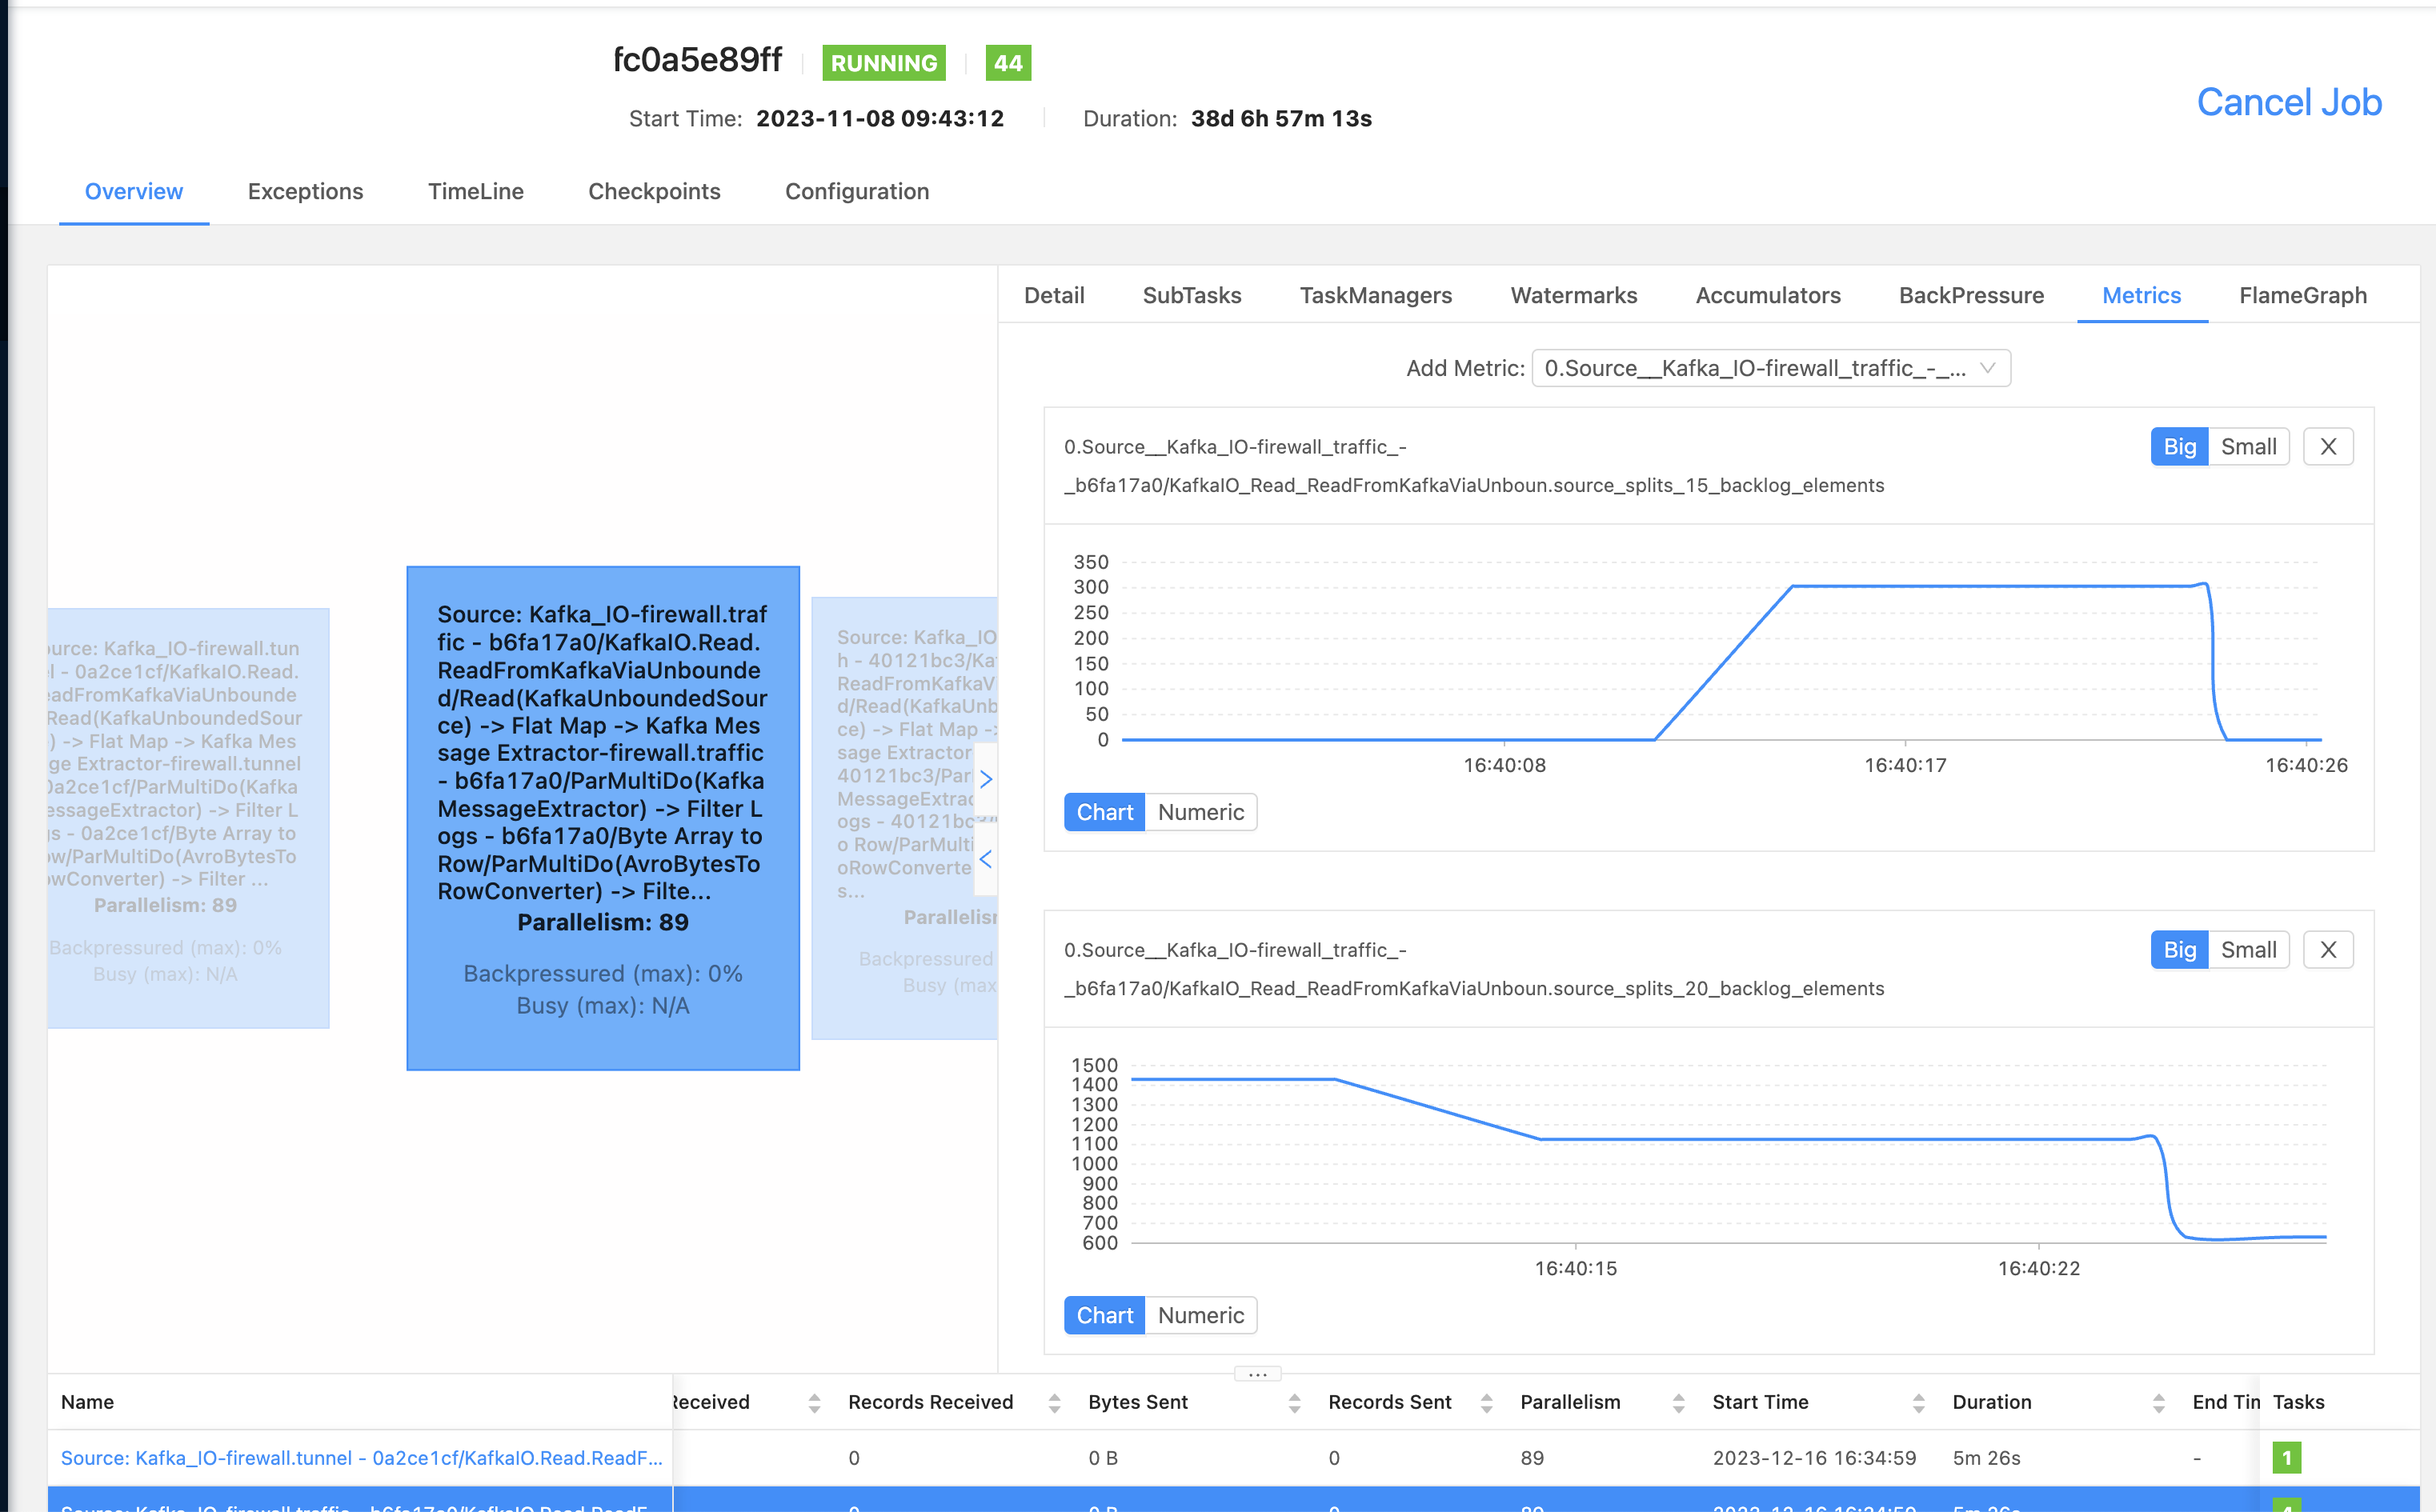The width and height of the screenshot is (2436, 1512).
Task: Switch the first chart to Numeric view
Action: click(1200, 811)
